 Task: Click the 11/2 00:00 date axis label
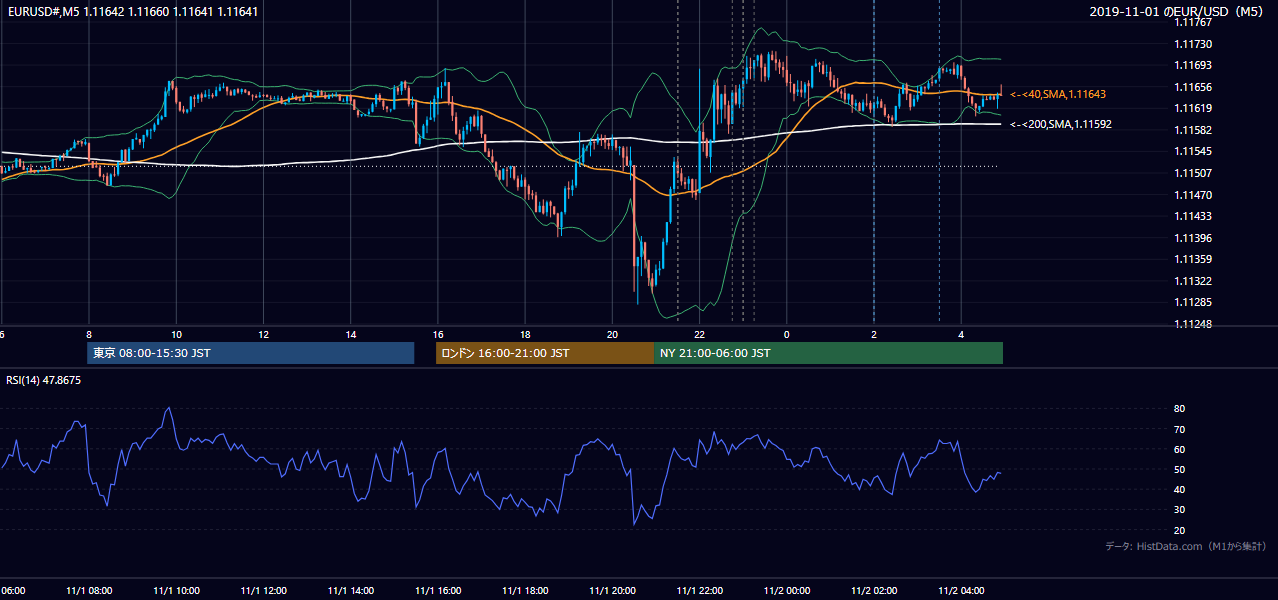[x=787, y=591]
